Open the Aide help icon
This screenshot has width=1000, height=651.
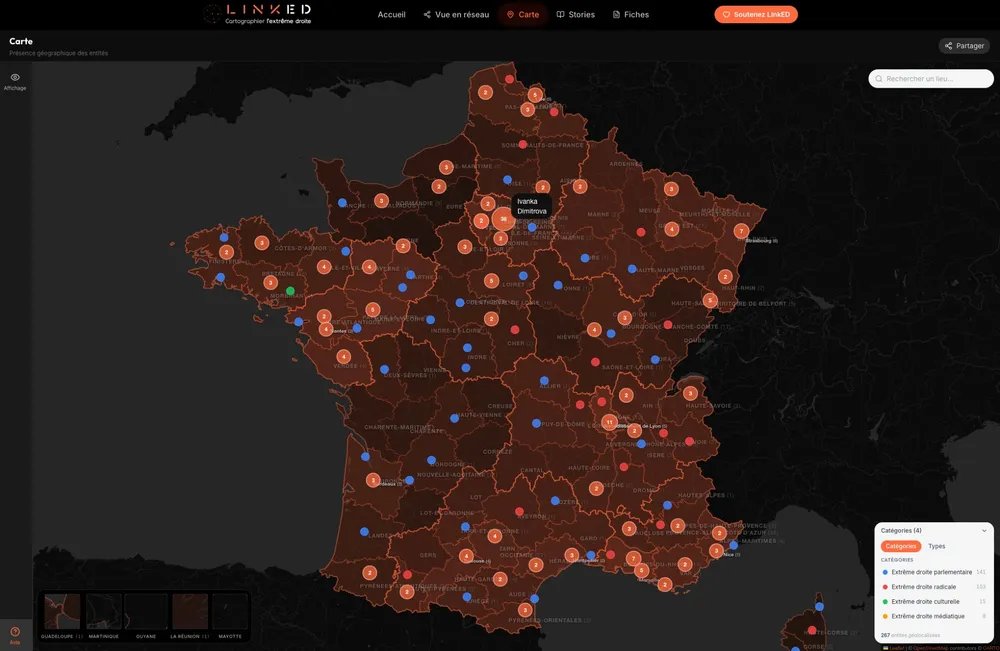15,635
